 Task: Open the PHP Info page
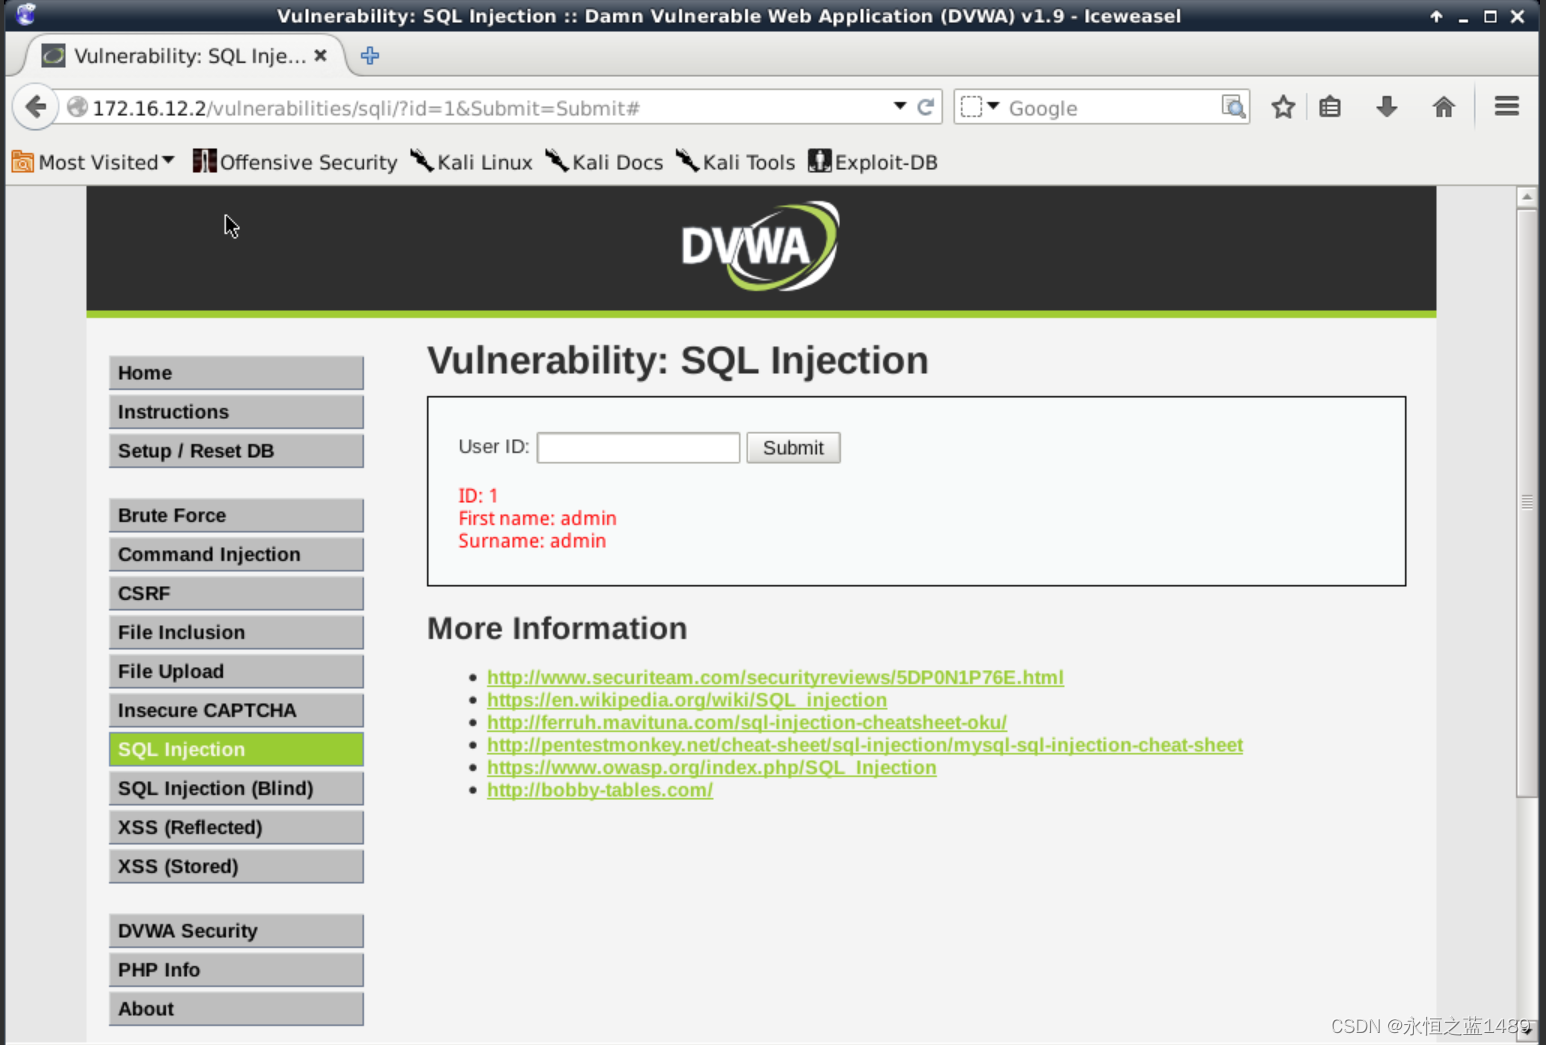coord(236,970)
